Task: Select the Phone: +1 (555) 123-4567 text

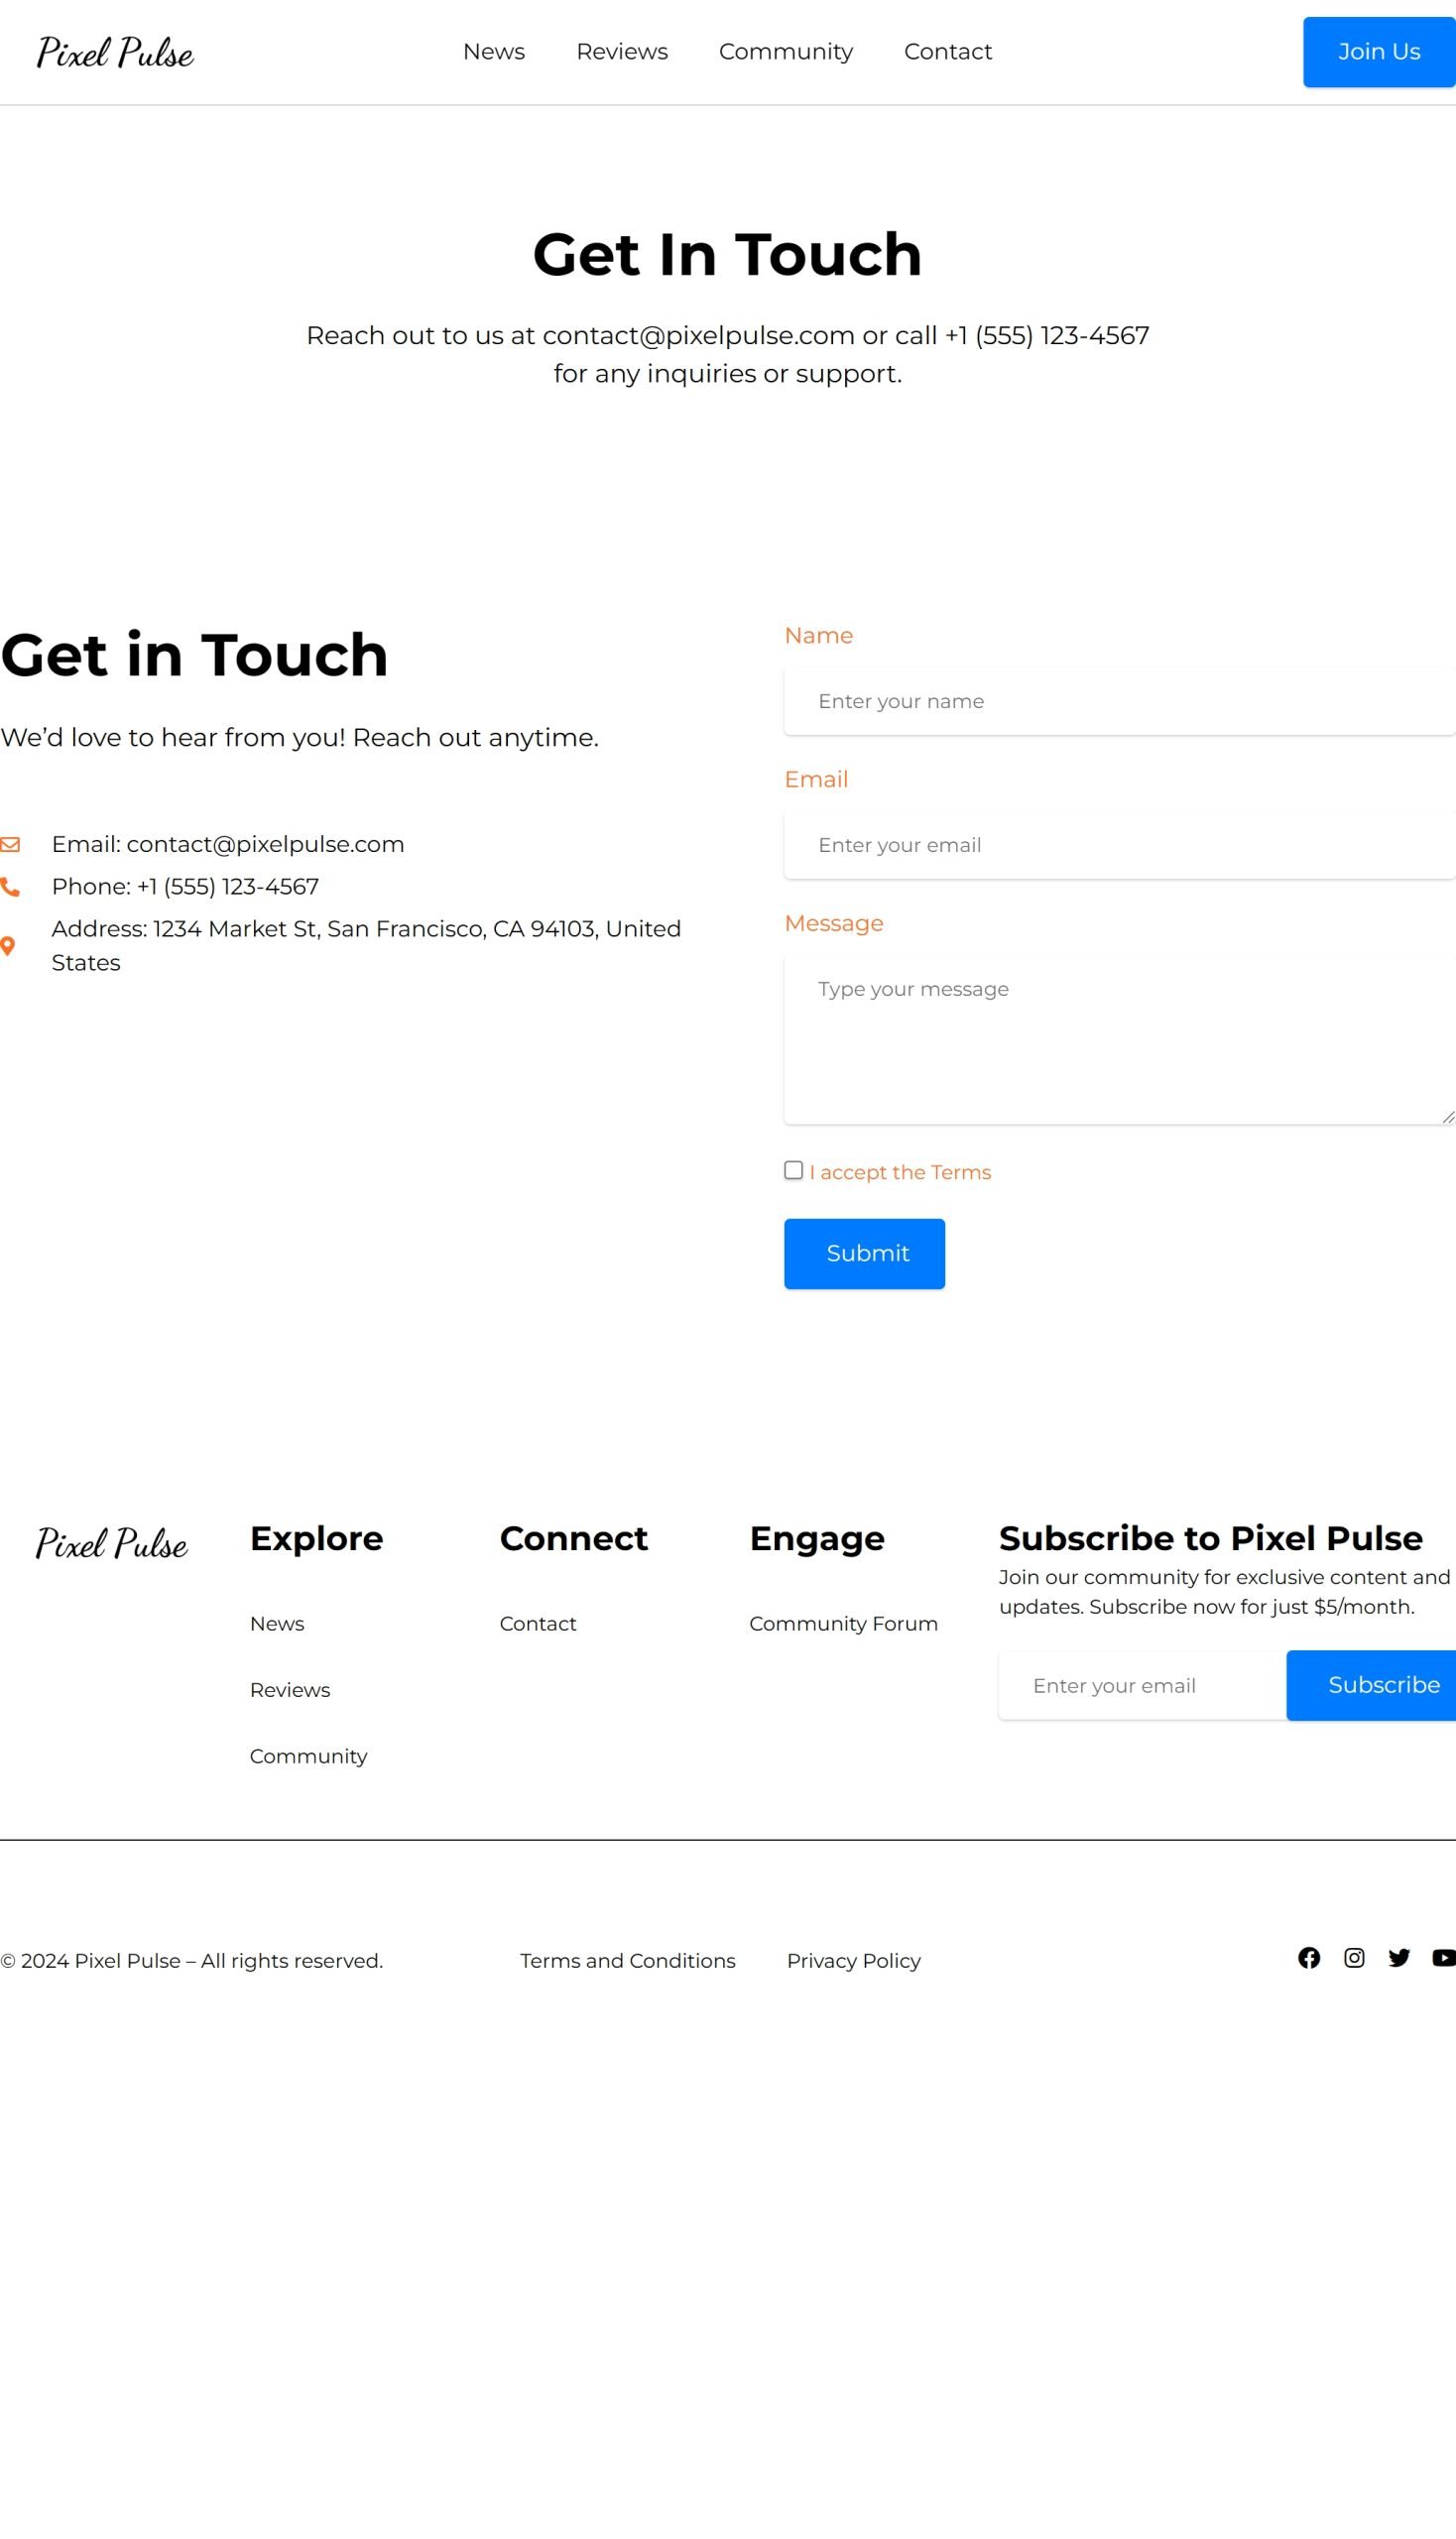Action: [x=185, y=886]
